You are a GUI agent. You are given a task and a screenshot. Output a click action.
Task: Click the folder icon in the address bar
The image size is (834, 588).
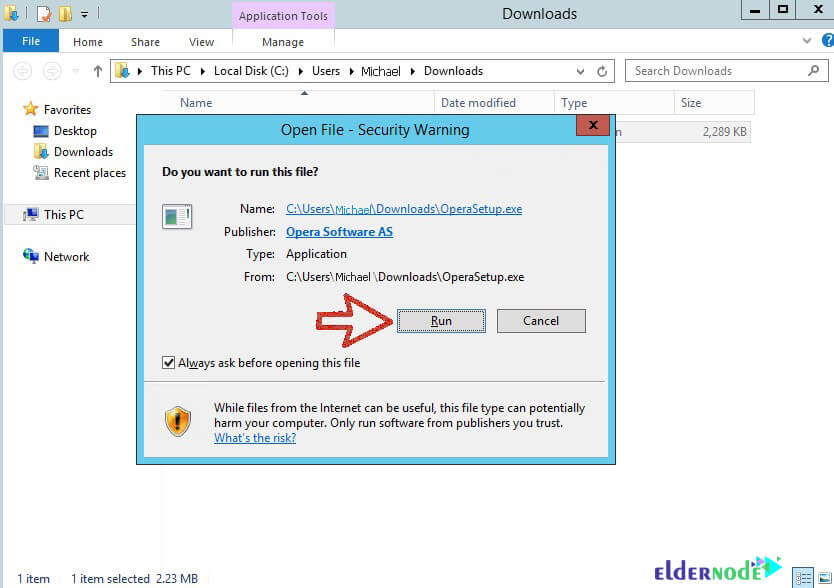pos(123,71)
